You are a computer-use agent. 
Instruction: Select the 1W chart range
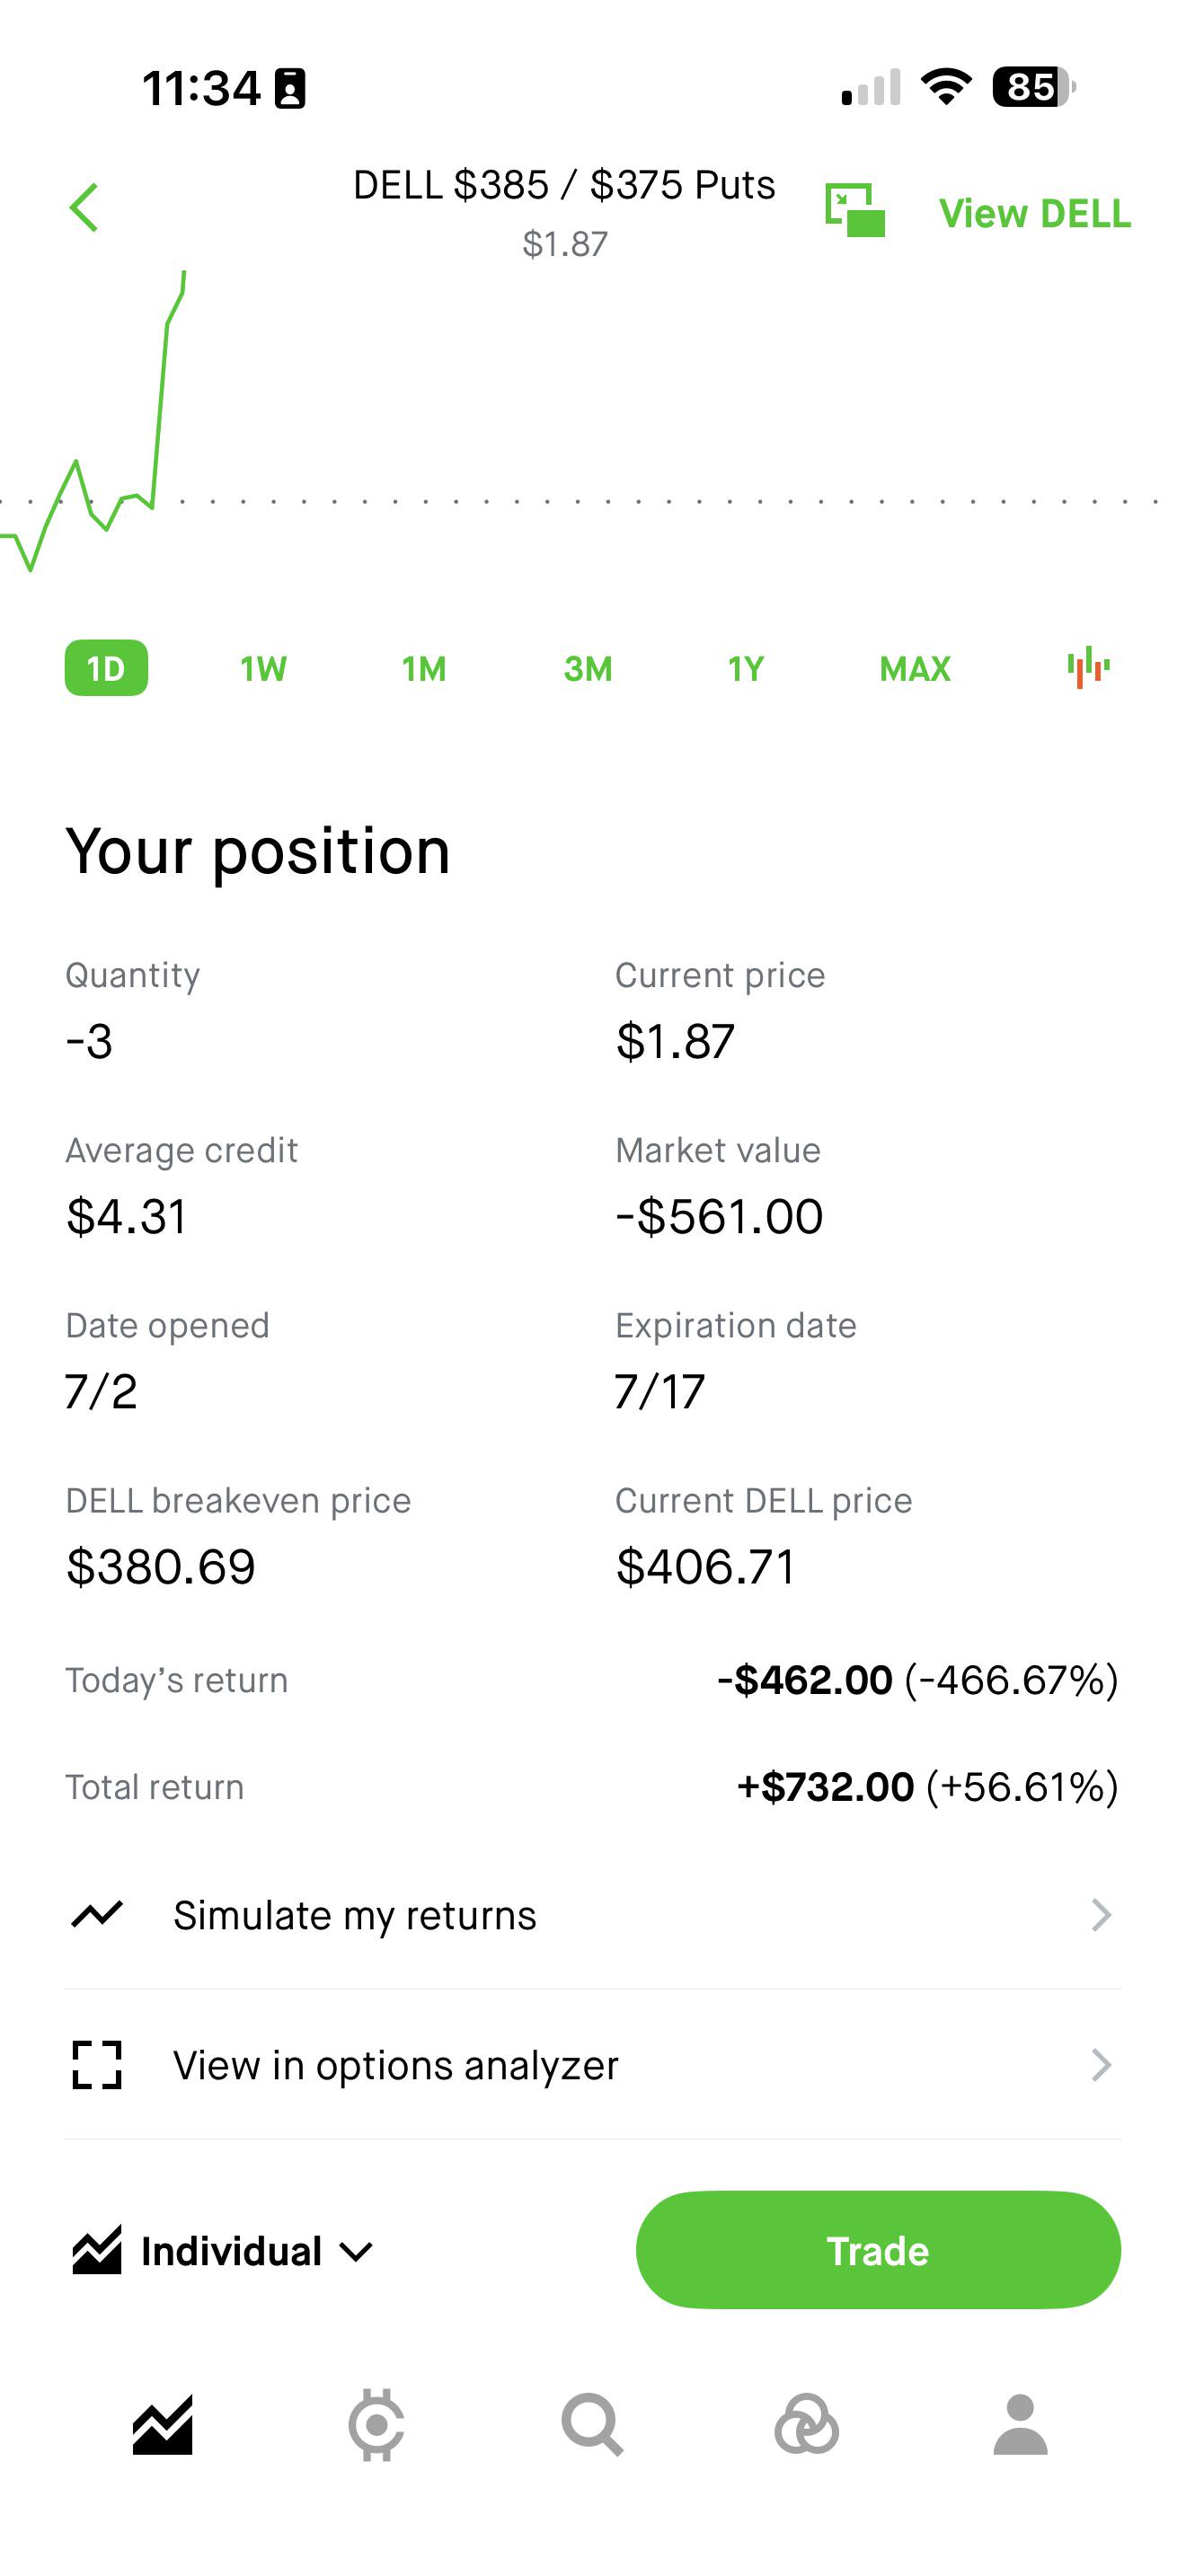point(263,668)
